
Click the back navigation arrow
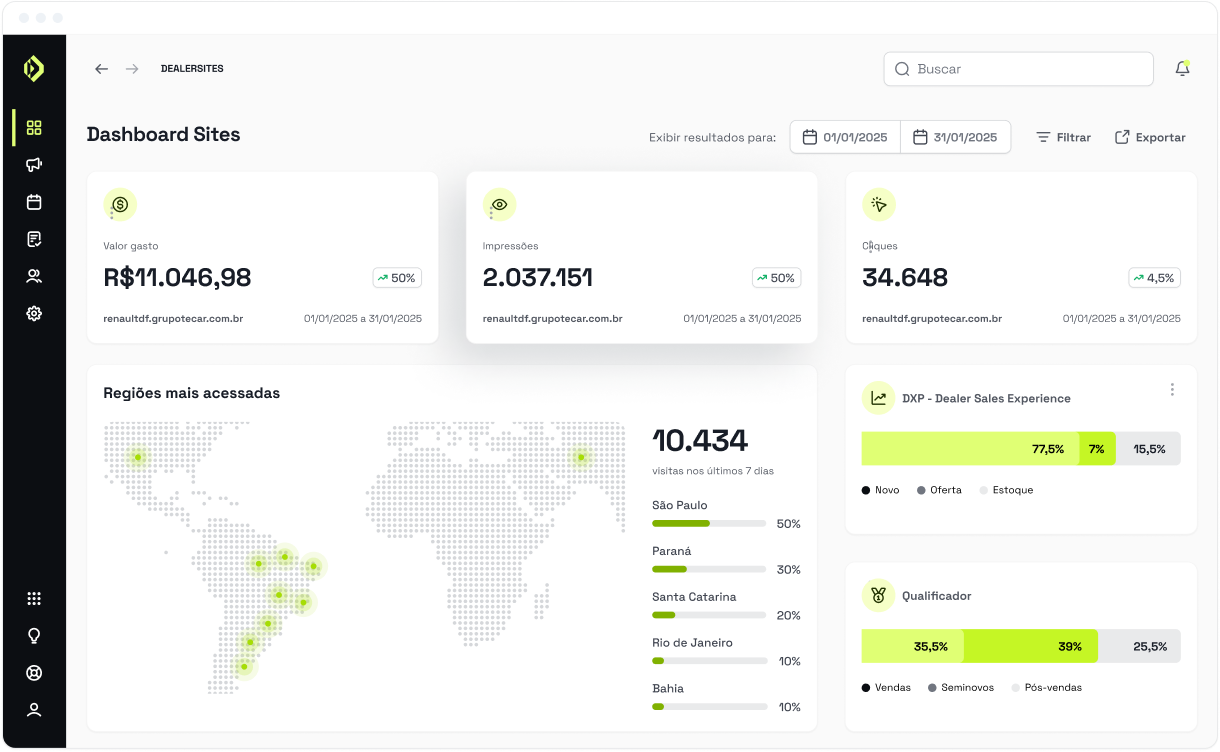(101, 69)
